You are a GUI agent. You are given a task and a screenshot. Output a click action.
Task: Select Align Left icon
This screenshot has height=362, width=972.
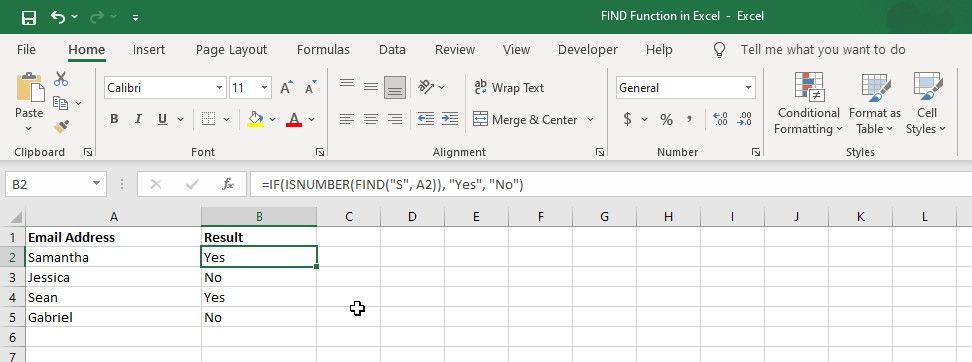[347, 119]
